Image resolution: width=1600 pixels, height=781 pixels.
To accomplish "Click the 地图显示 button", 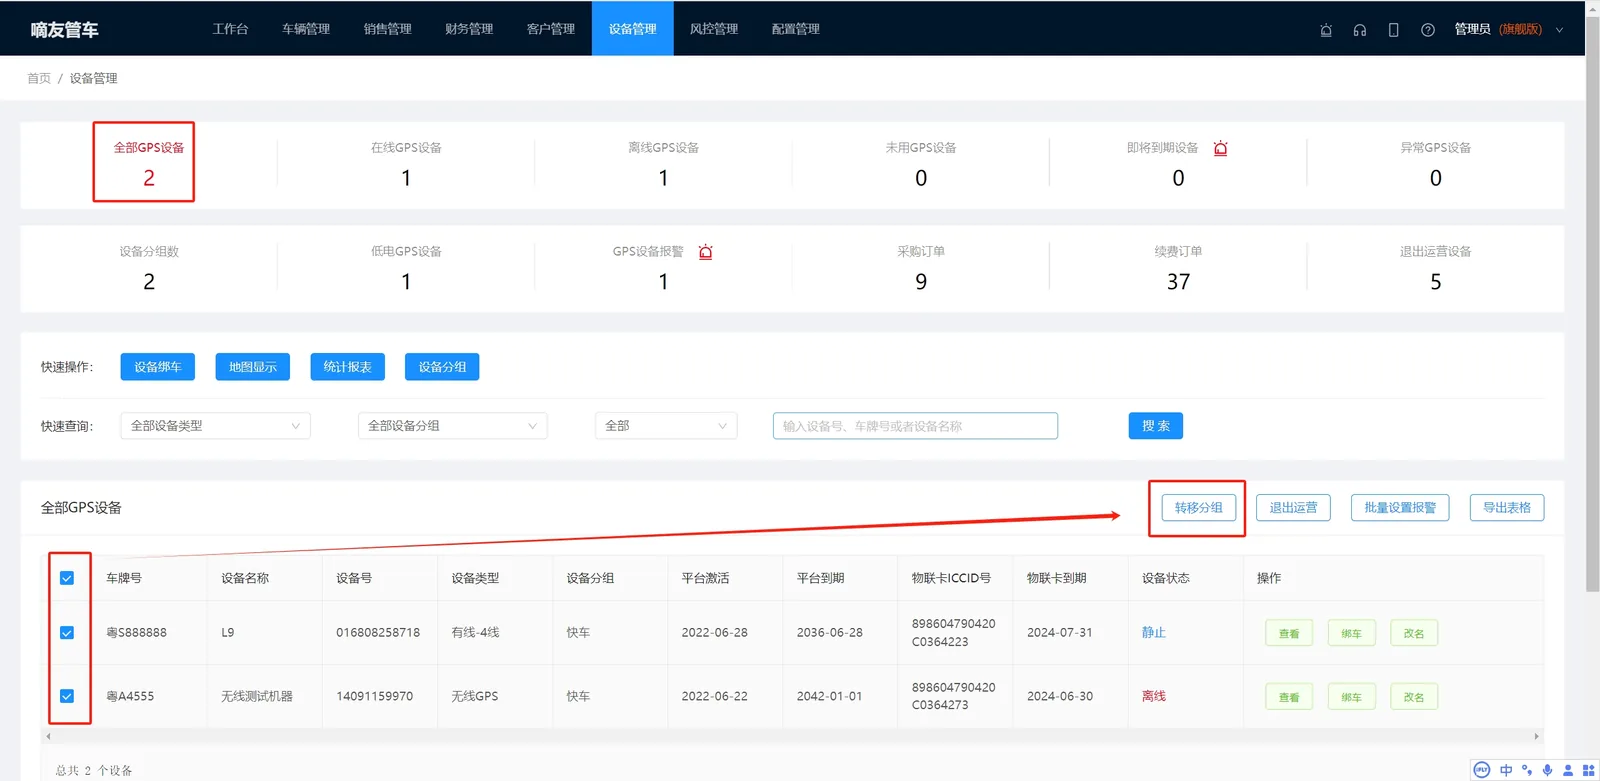I will [x=253, y=367].
